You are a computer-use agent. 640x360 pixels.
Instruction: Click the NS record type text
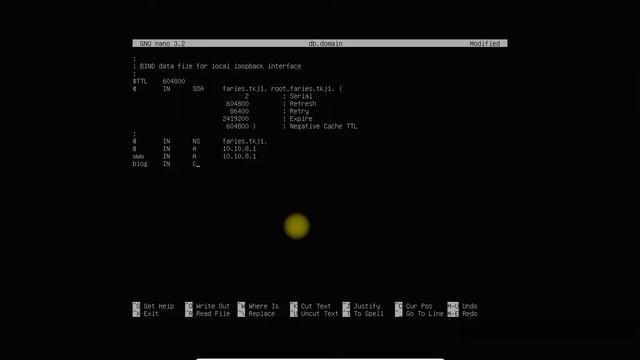click(196, 141)
